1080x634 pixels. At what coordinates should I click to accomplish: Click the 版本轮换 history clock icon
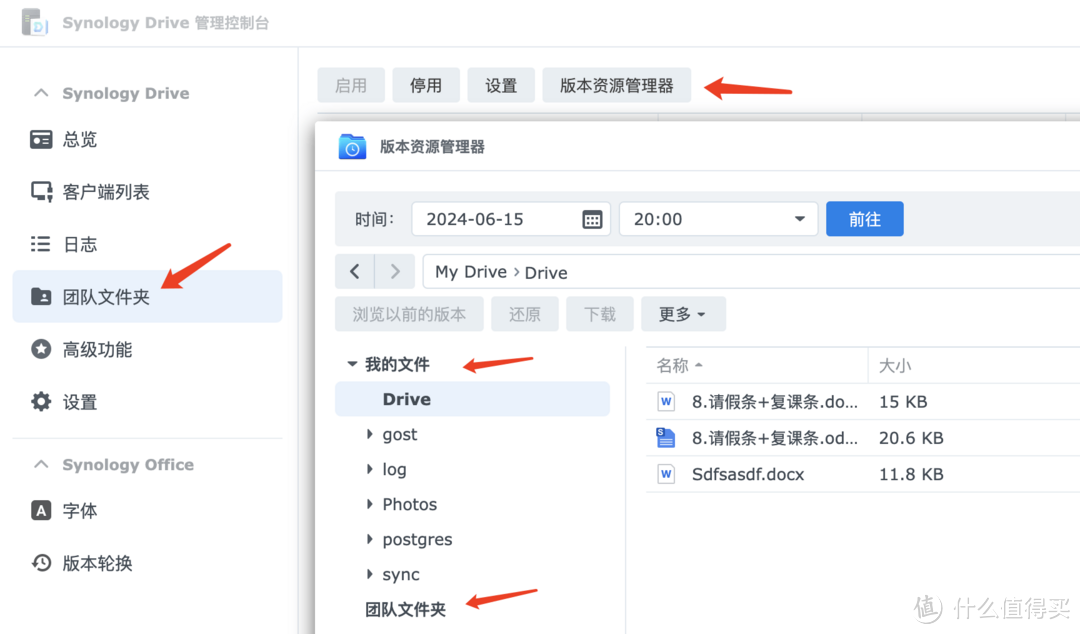(x=41, y=563)
